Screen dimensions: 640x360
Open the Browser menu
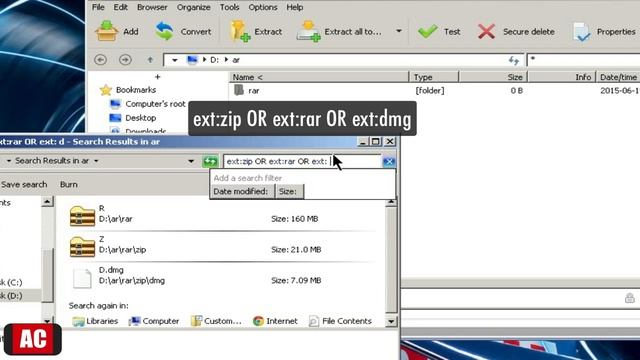[x=152, y=7]
